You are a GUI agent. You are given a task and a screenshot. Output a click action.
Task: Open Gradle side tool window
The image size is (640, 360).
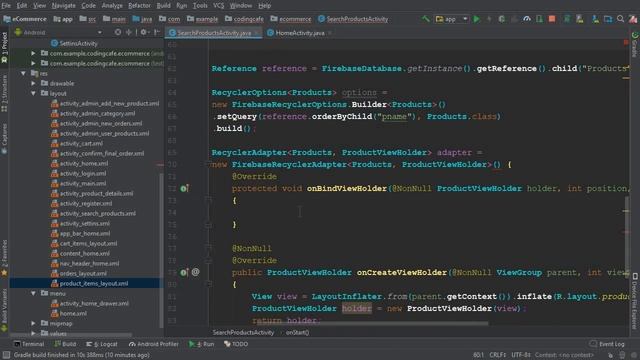tap(634, 44)
